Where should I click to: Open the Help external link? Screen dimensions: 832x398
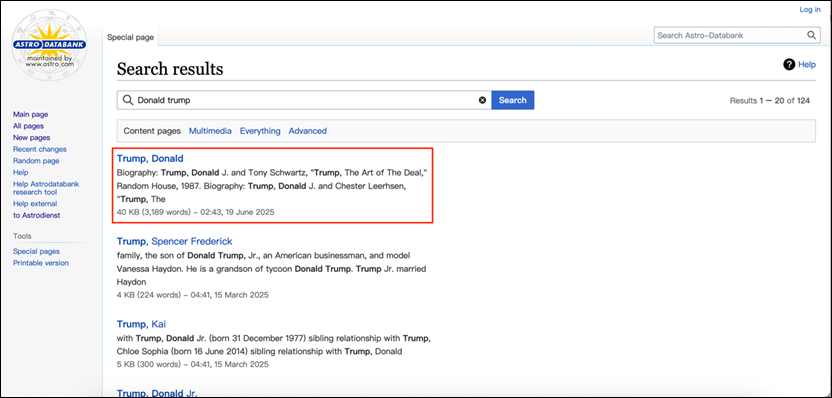[35, 204]
